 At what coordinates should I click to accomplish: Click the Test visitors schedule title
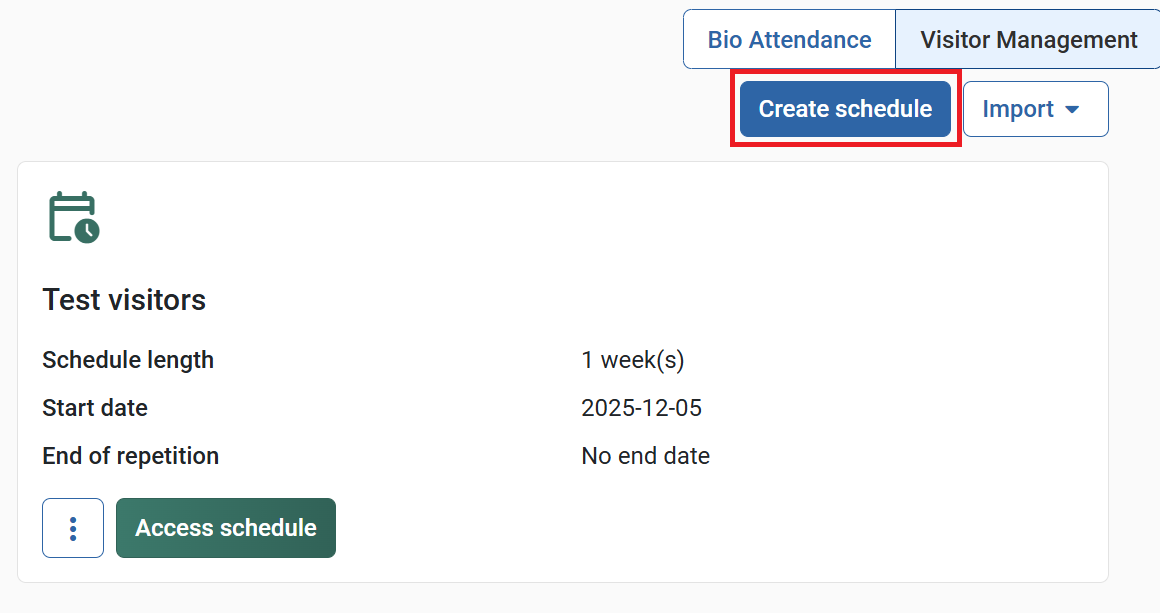(x=124, y=299)
